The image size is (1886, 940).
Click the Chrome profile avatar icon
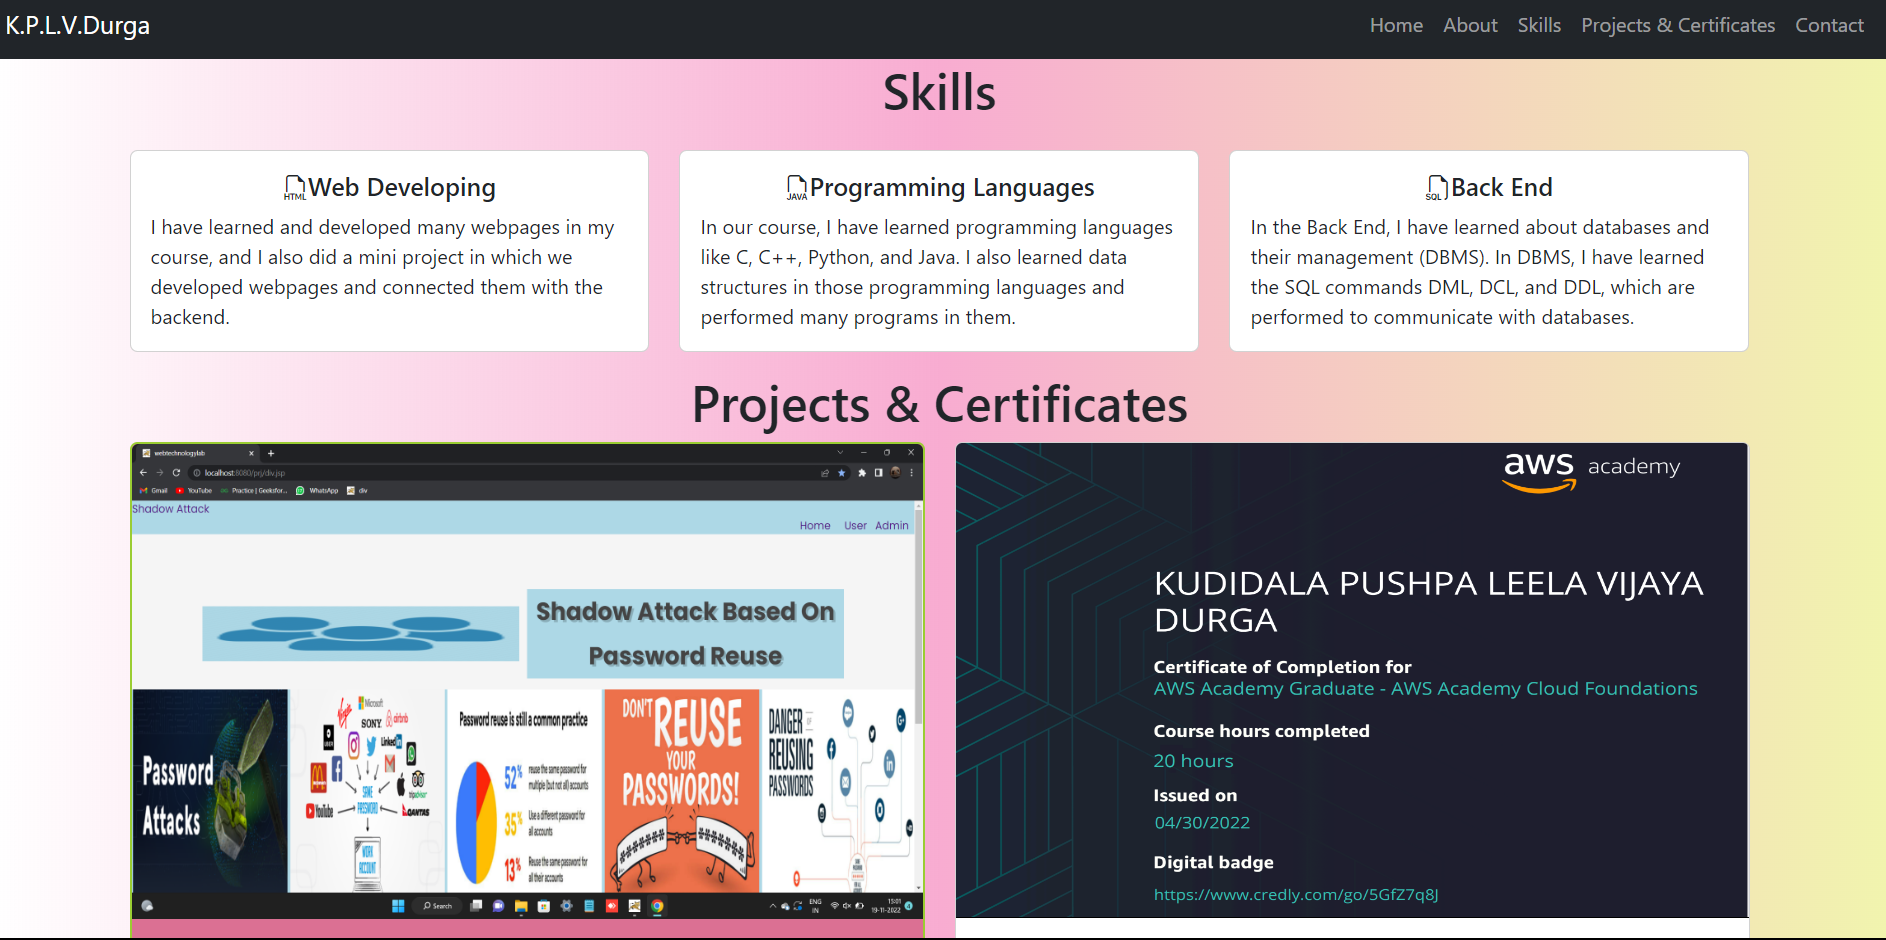pyautogui.click(x=894, y=471)
